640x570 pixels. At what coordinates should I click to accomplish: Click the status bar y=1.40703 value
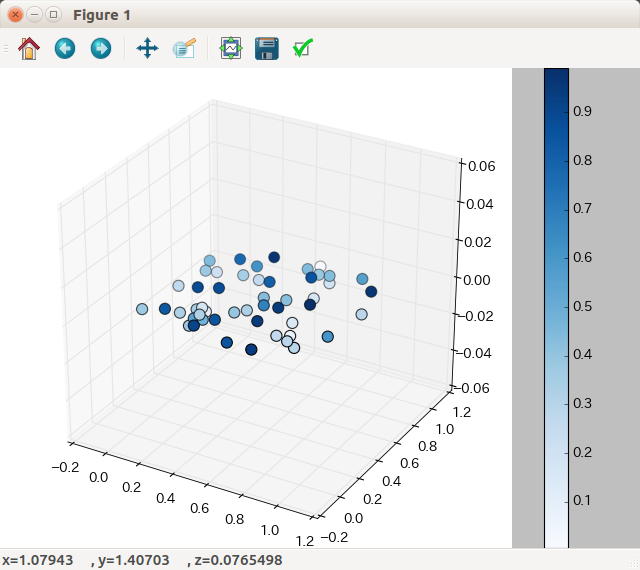click(133, 560)
